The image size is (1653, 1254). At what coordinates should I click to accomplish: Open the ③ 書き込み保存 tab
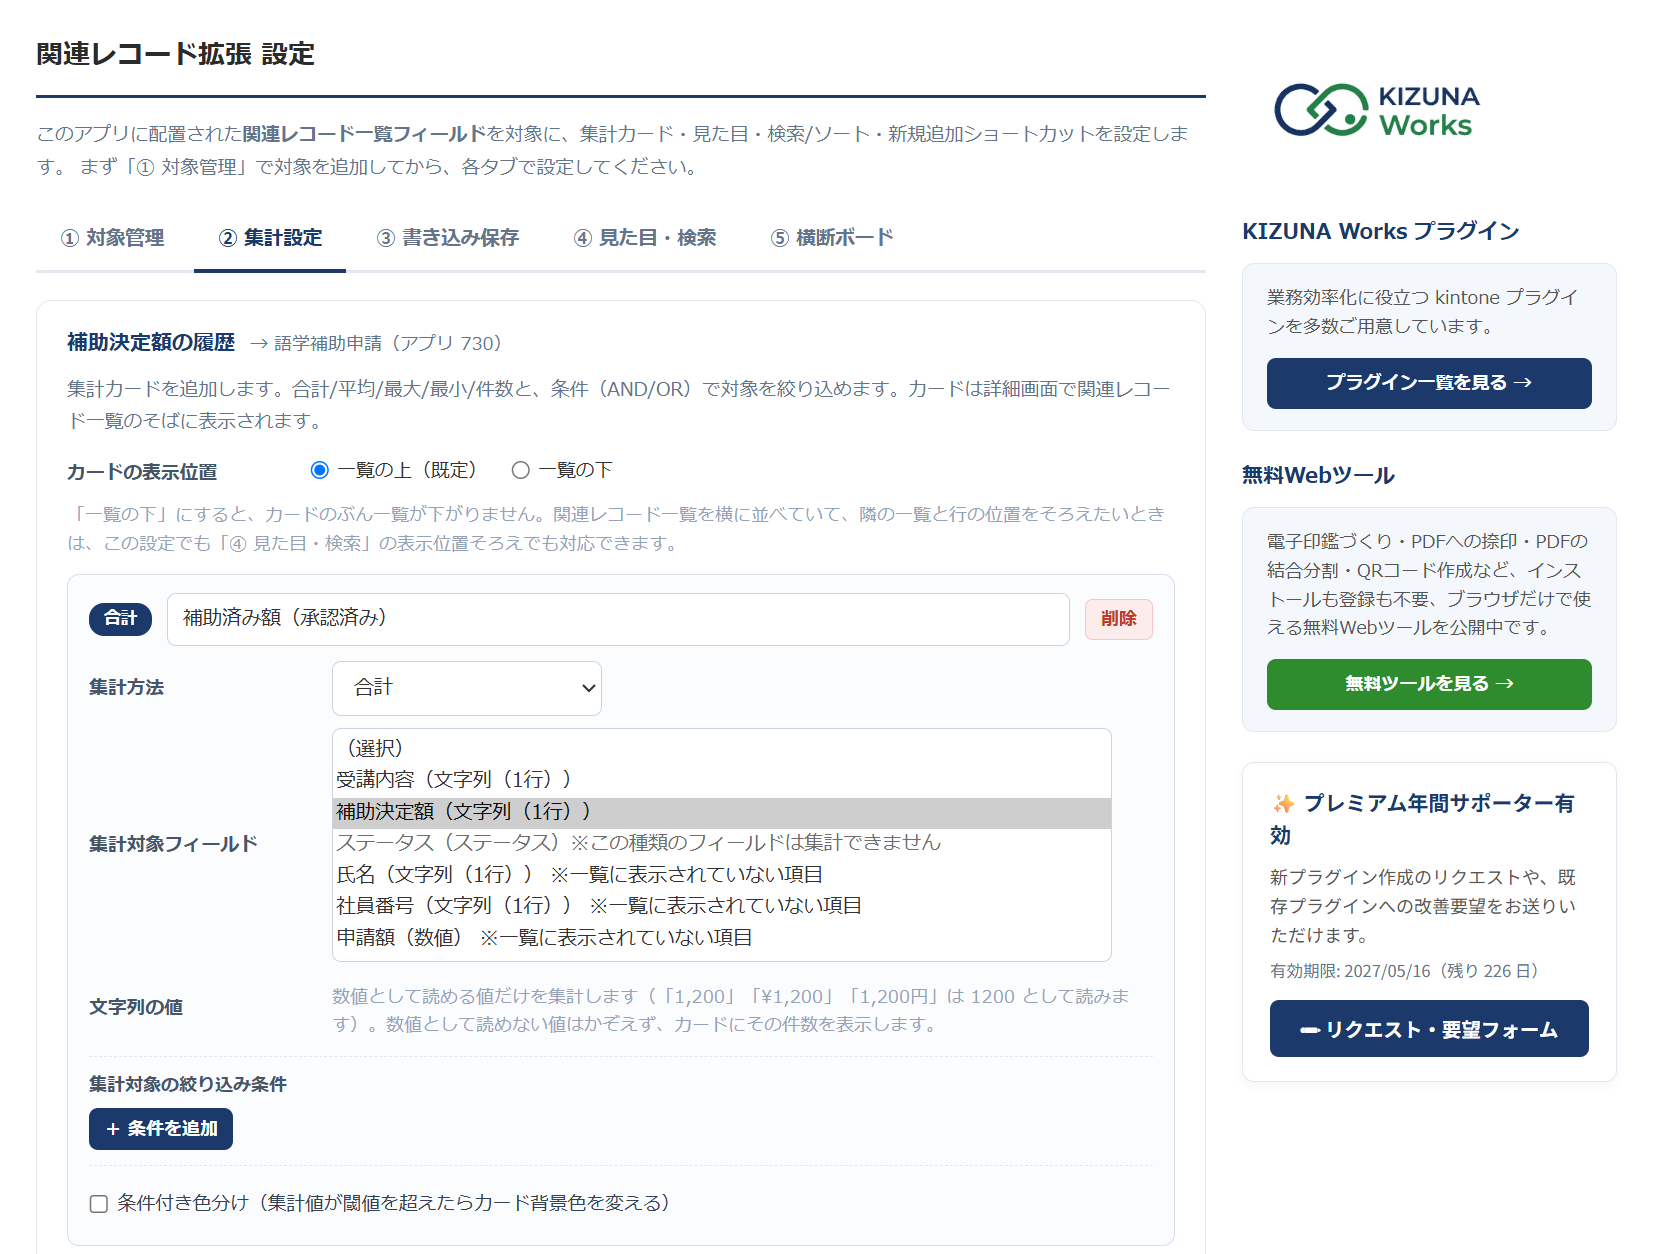pos(448,238)
